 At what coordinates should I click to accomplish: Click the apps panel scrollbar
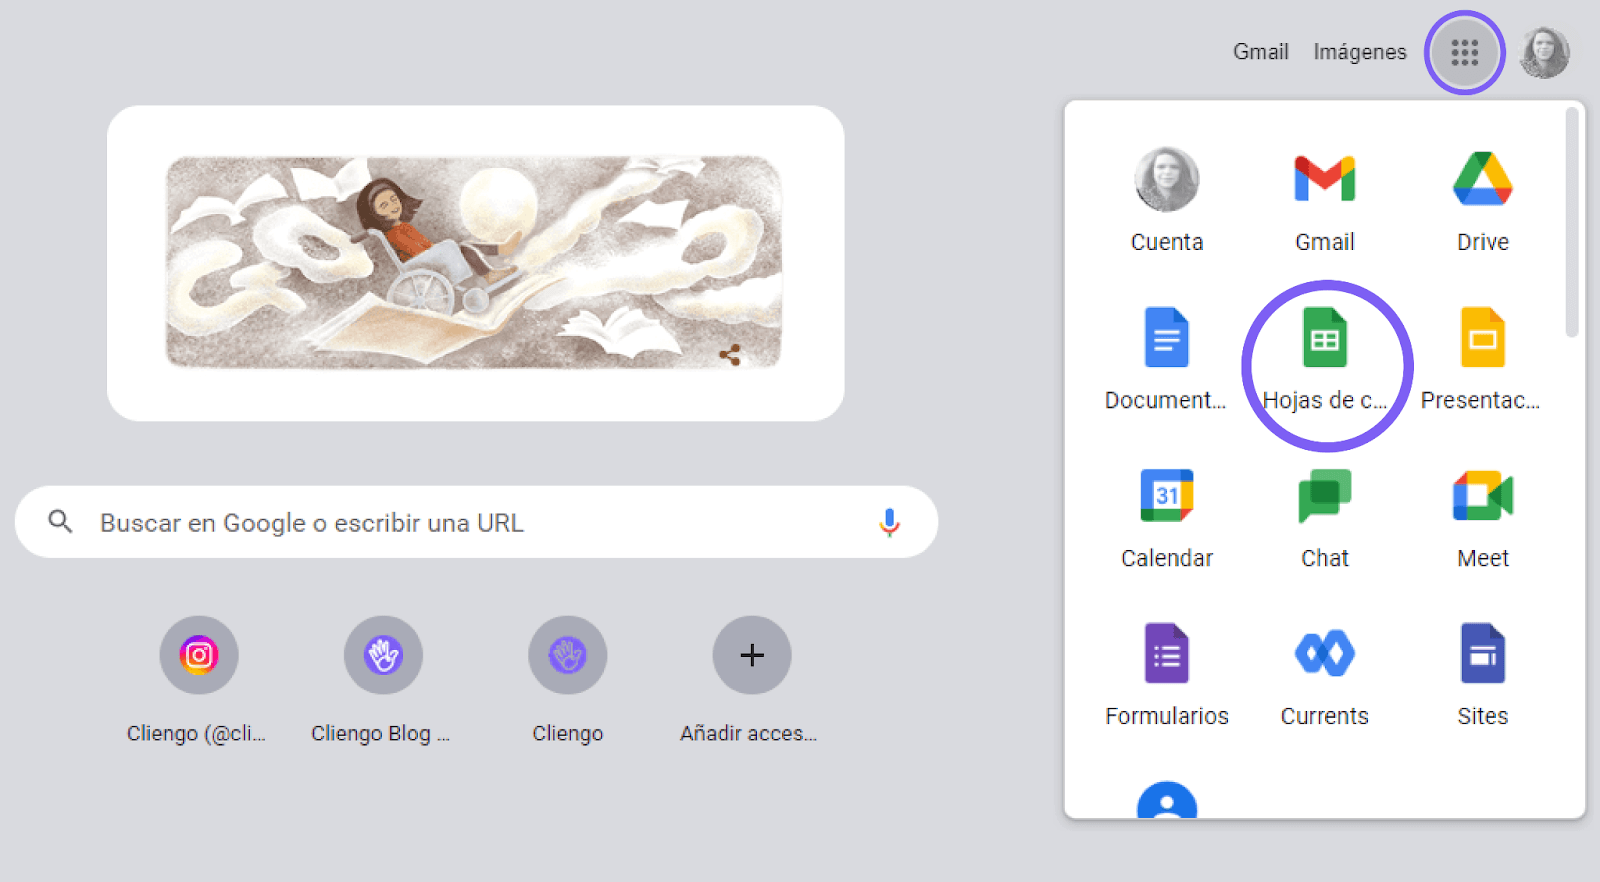coord(1572,222)
